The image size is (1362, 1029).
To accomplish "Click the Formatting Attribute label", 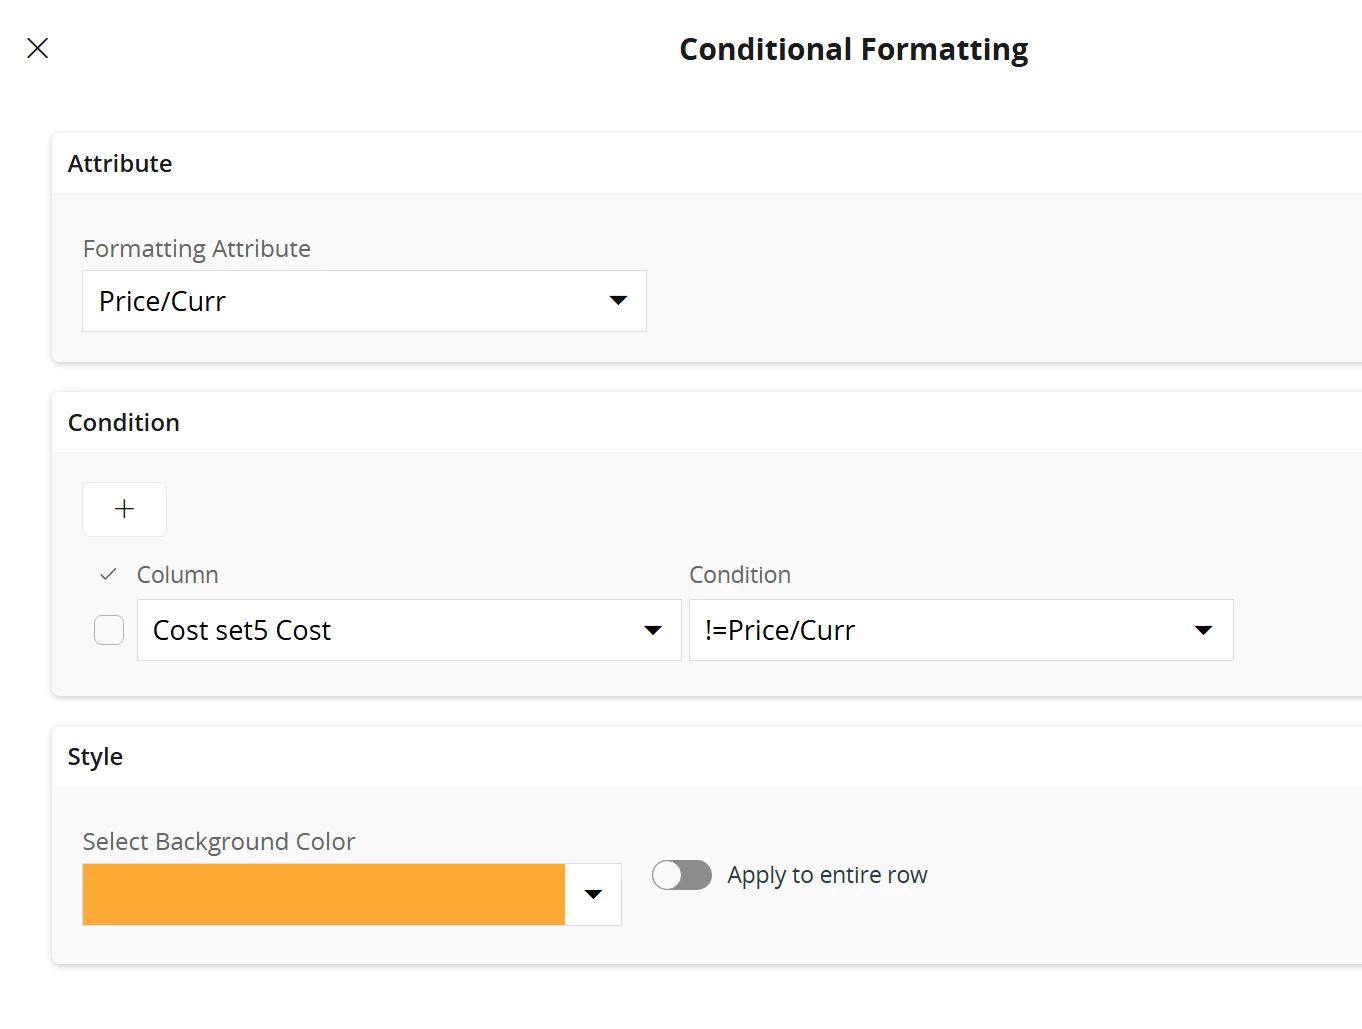I will point(197,249).
